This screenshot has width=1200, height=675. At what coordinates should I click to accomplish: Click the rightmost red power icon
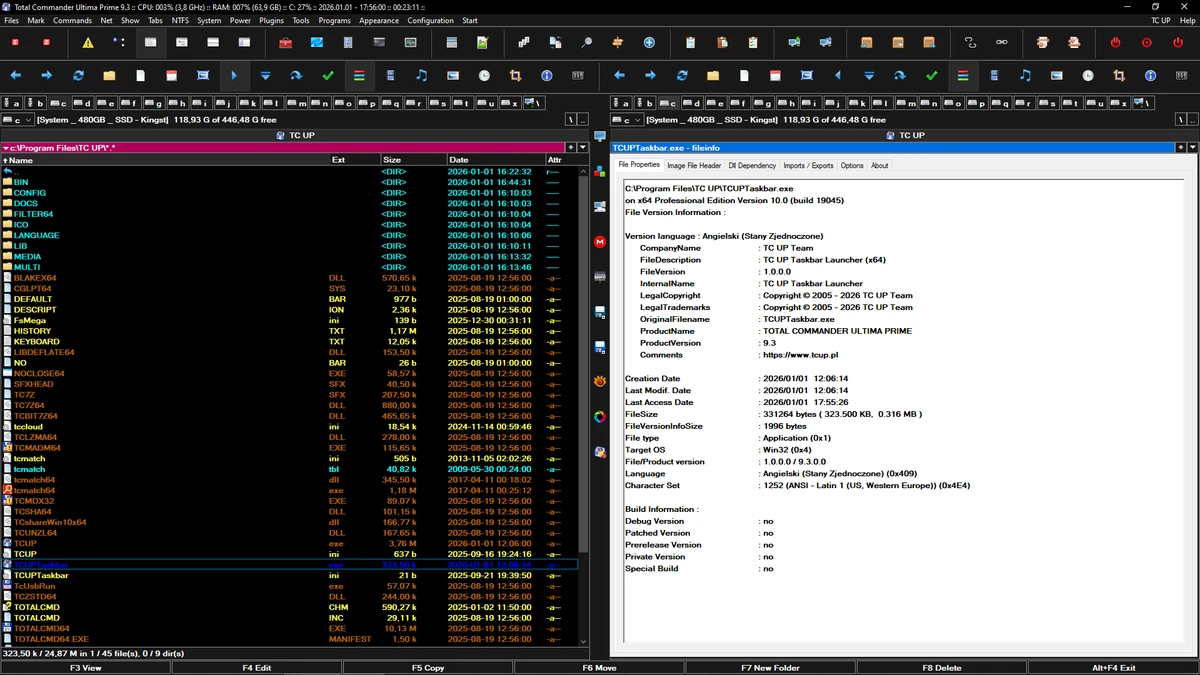(1178, 43)
